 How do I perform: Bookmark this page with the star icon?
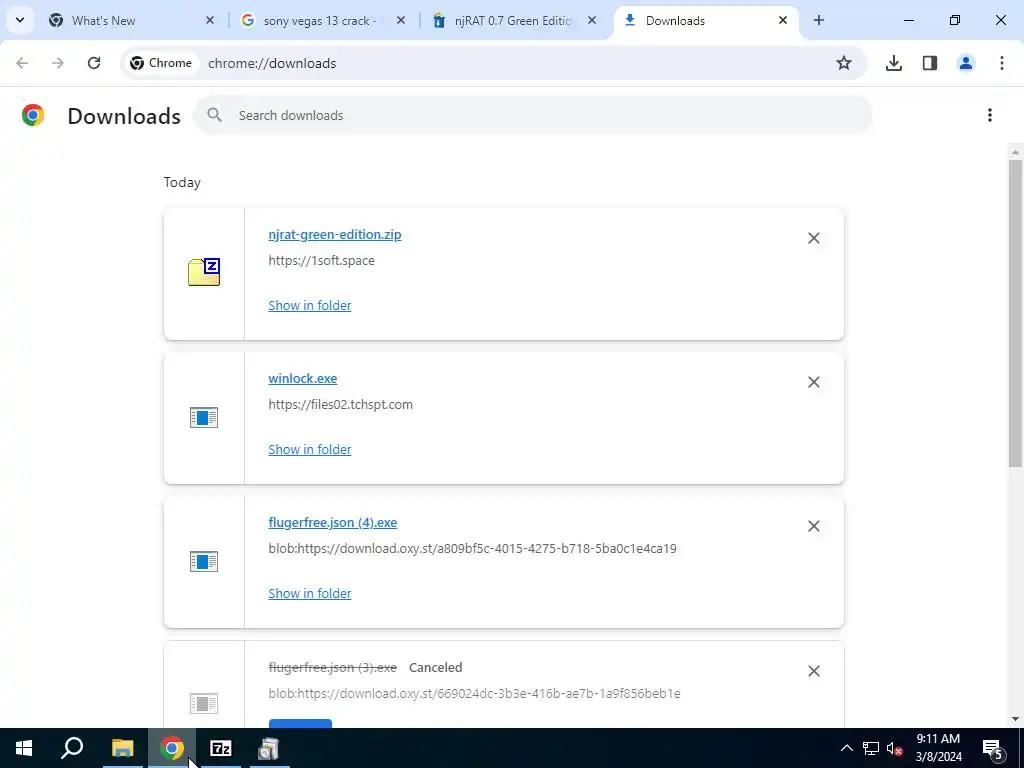tap(844, 63)
